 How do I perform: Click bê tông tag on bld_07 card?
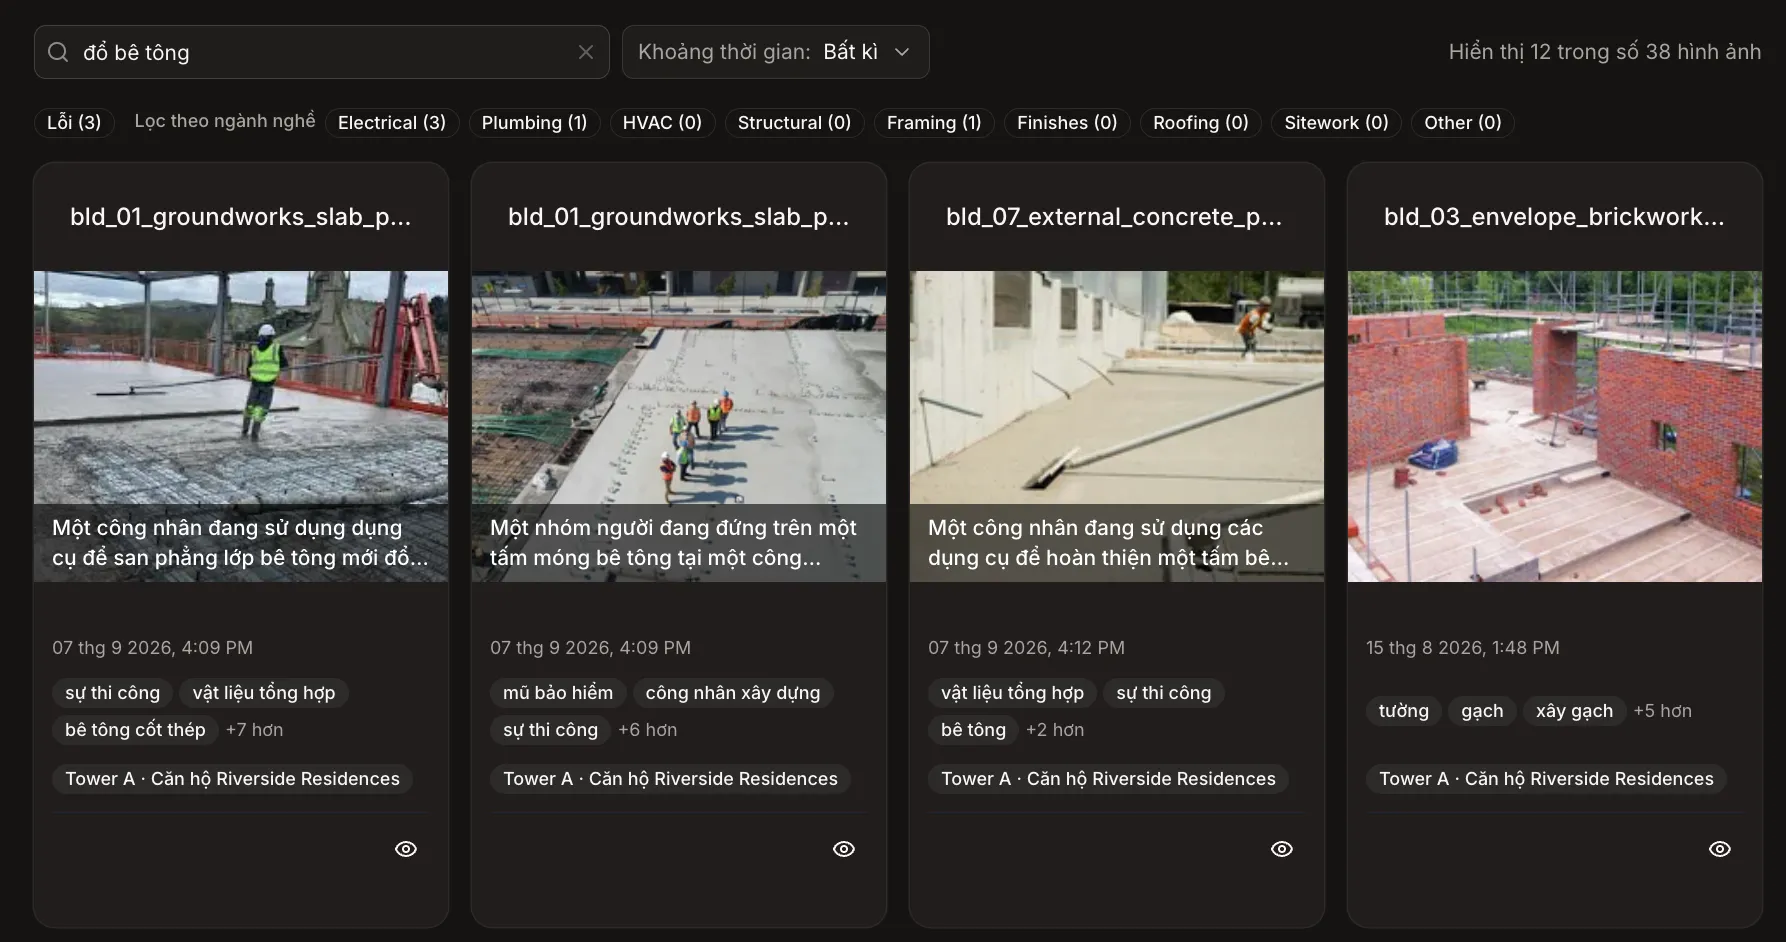(973, 730)
